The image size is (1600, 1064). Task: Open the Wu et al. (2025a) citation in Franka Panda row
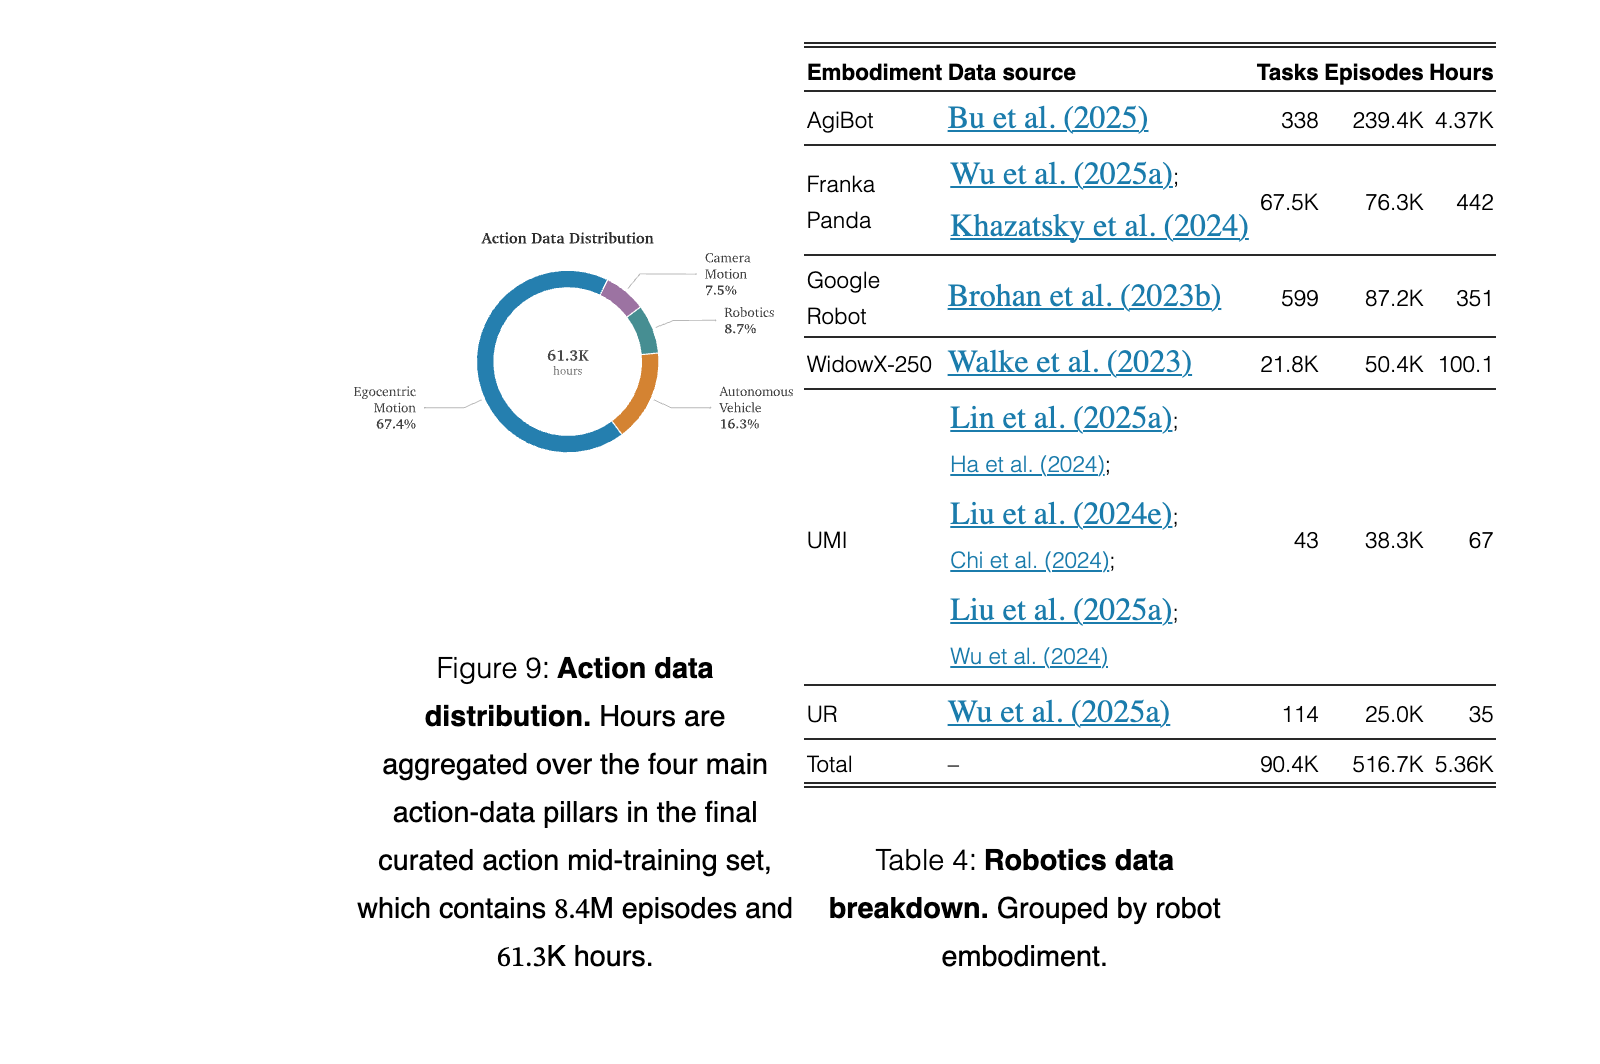[1061, 174]
